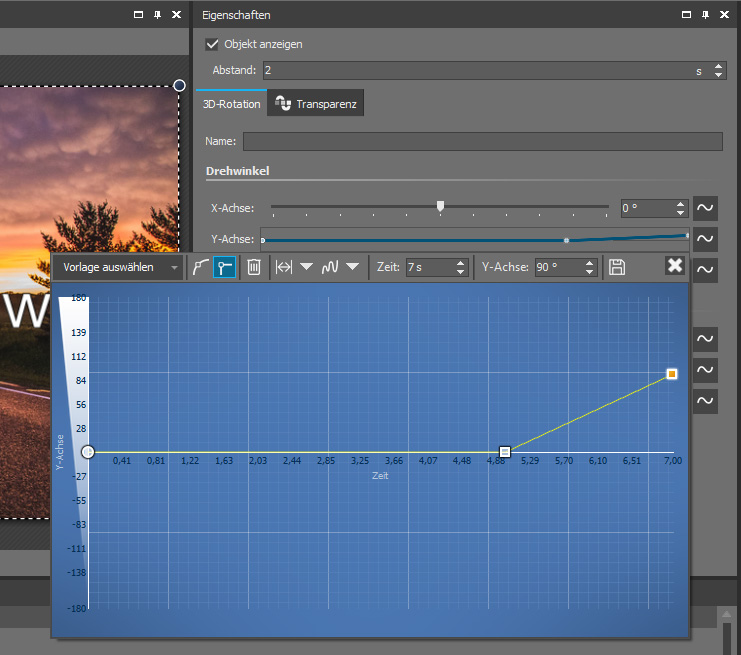Pin the Eigenschaften panel
This screenshot has width=741, height=655.
click(x=704, y=15)
